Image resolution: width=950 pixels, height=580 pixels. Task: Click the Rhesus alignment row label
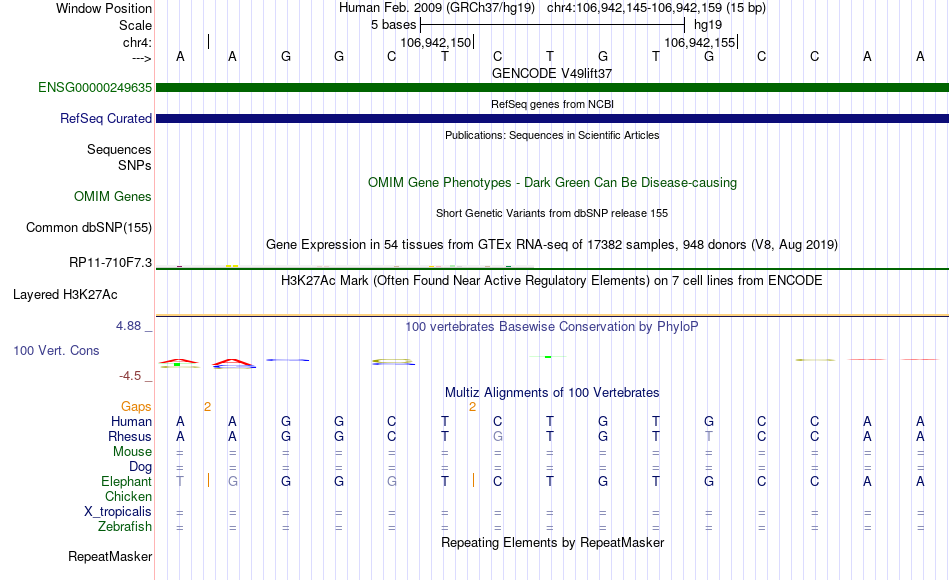[130, 436]
